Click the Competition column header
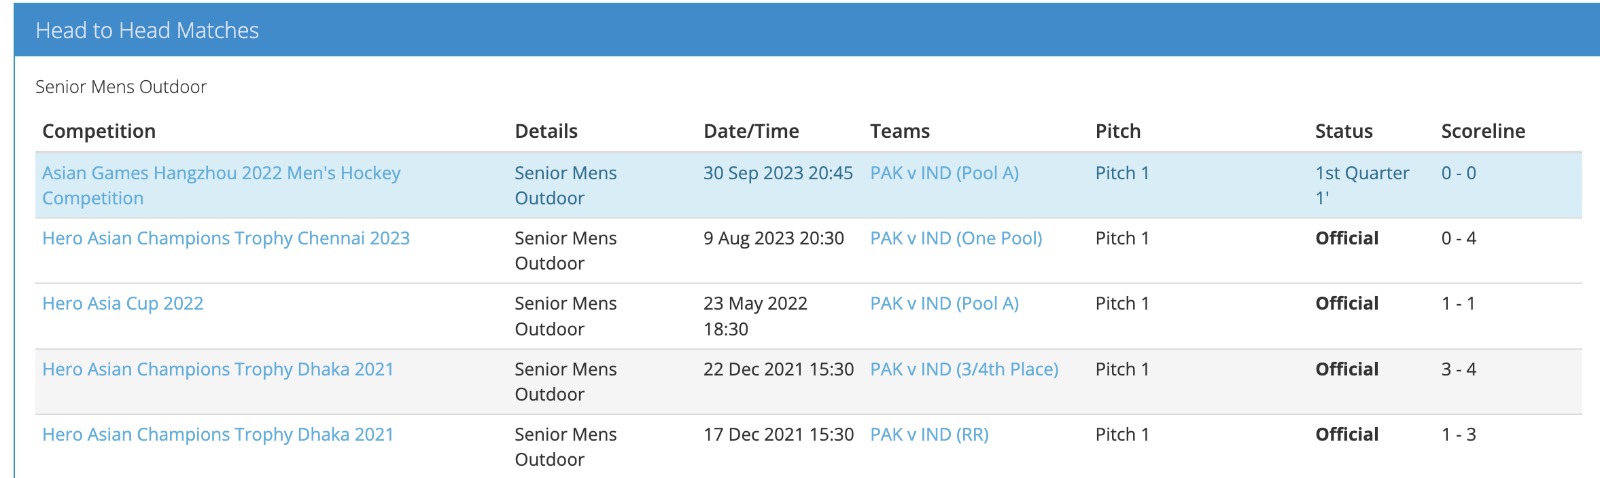1600x478 pixels. tap(99, 132)
